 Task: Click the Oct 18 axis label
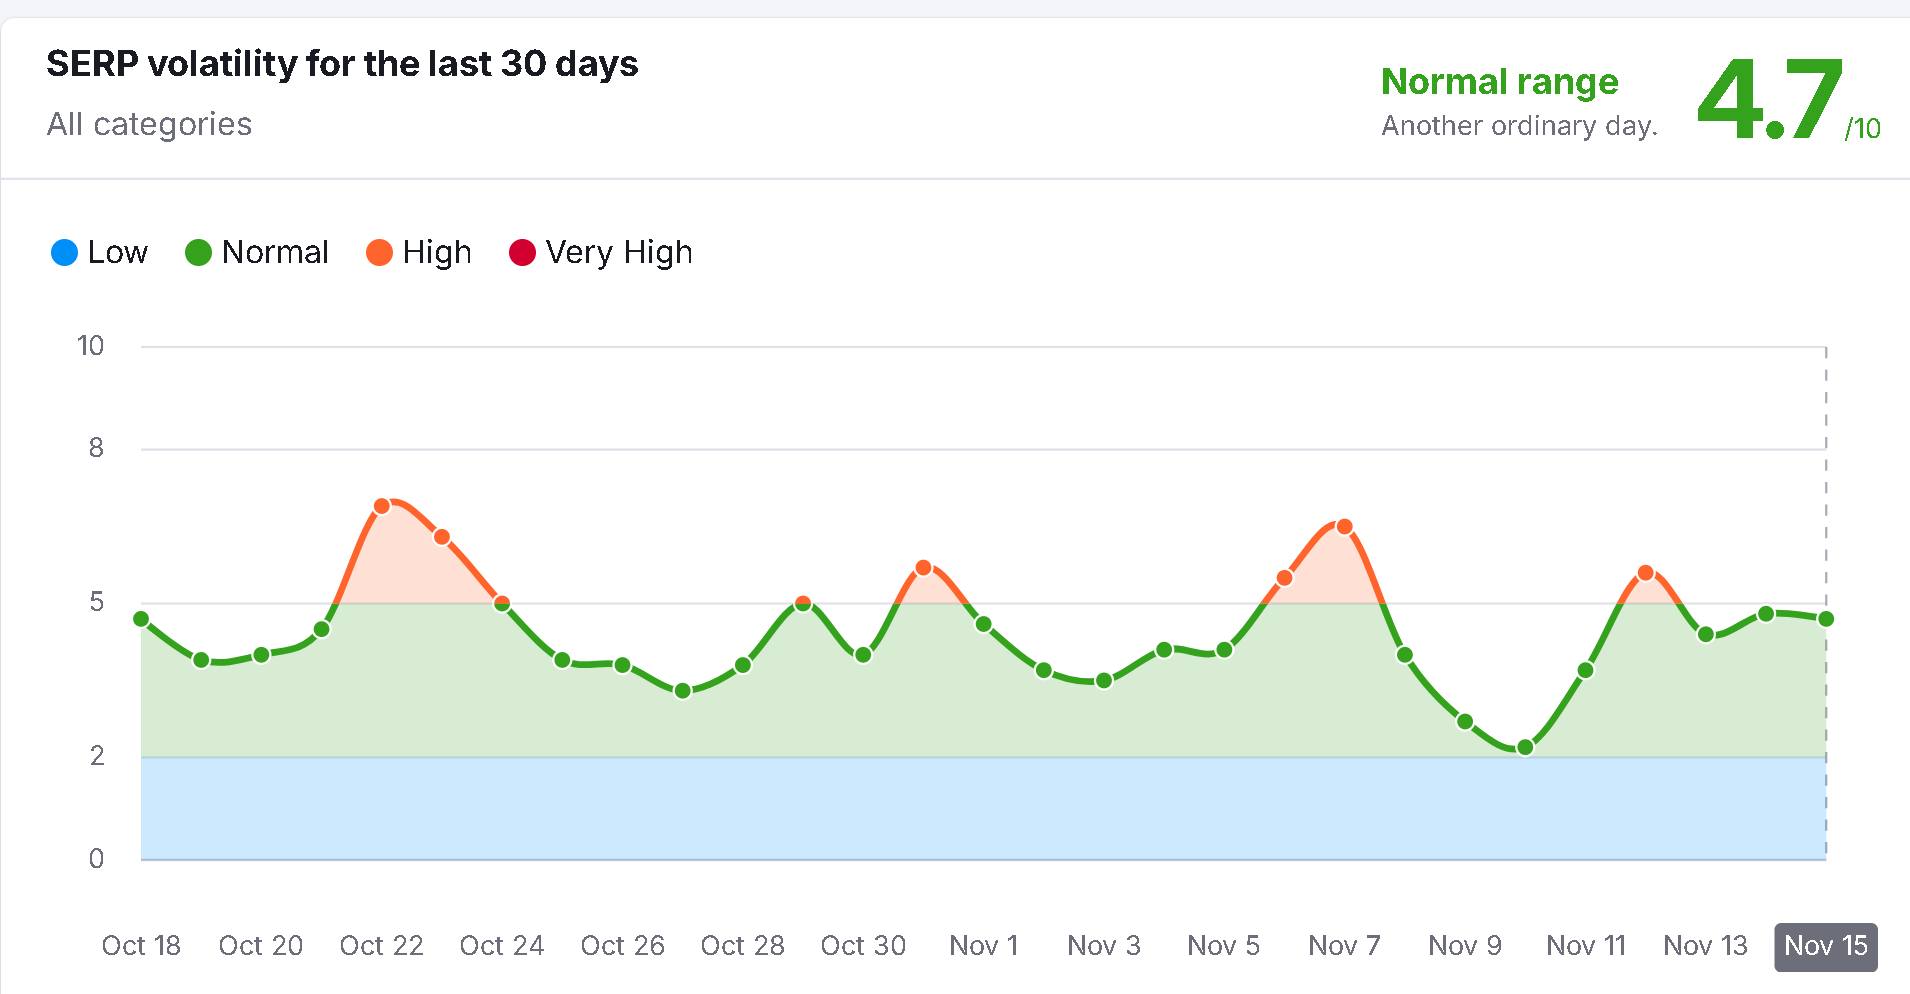click(x=141, y=946)
